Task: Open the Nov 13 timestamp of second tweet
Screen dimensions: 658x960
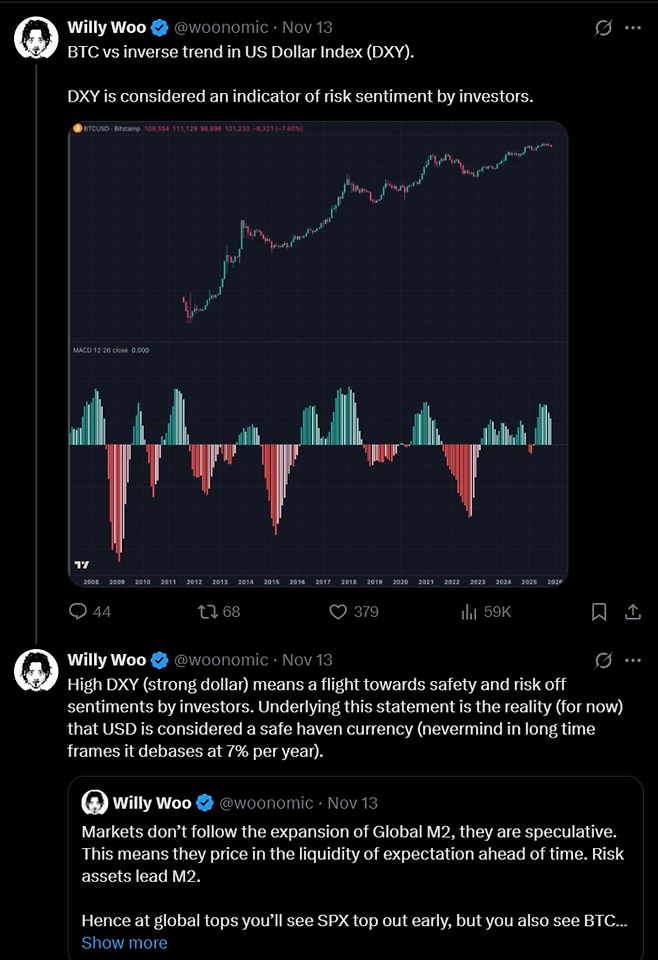Action: (307, 660)
